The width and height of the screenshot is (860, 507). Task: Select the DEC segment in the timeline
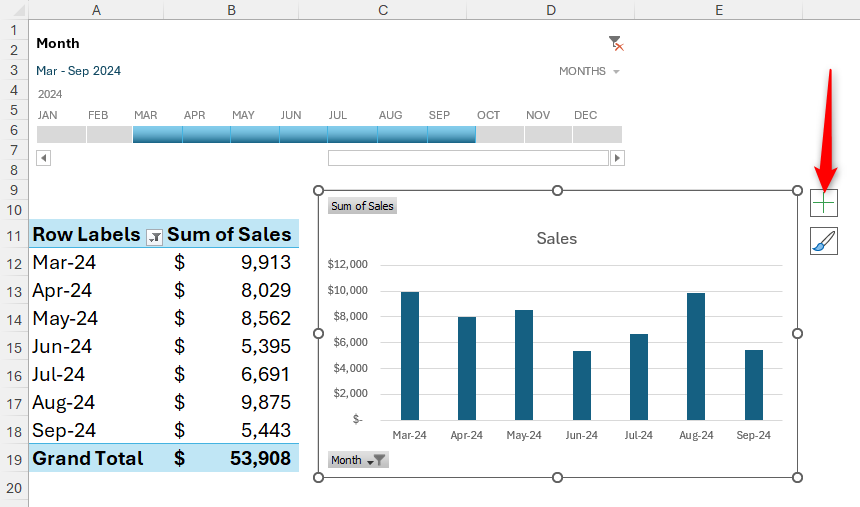click(597, 134)
